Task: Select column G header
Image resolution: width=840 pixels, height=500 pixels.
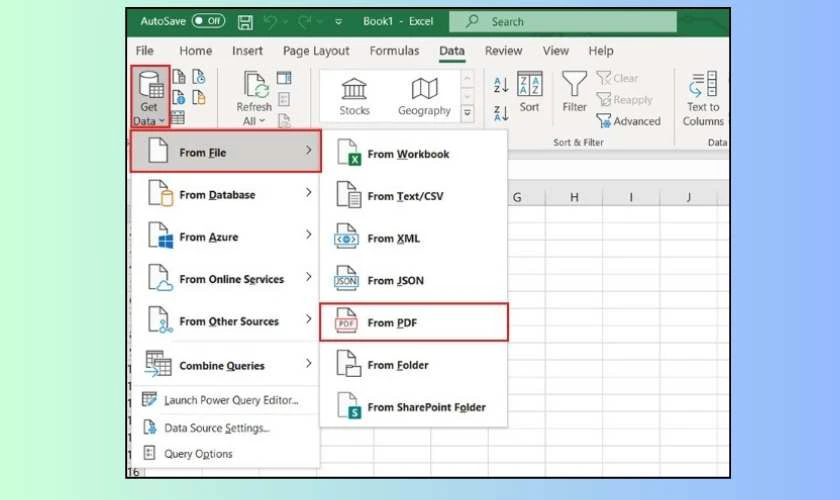Action: (517, 197)
